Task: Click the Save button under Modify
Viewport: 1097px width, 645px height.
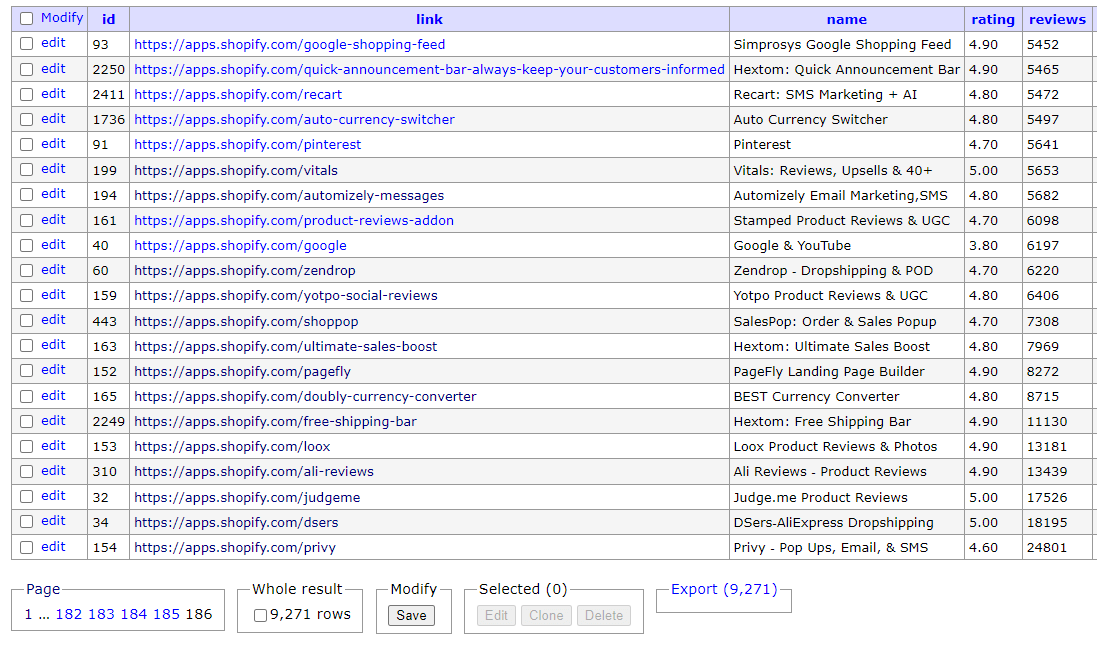Action: [x=411, y=616]
